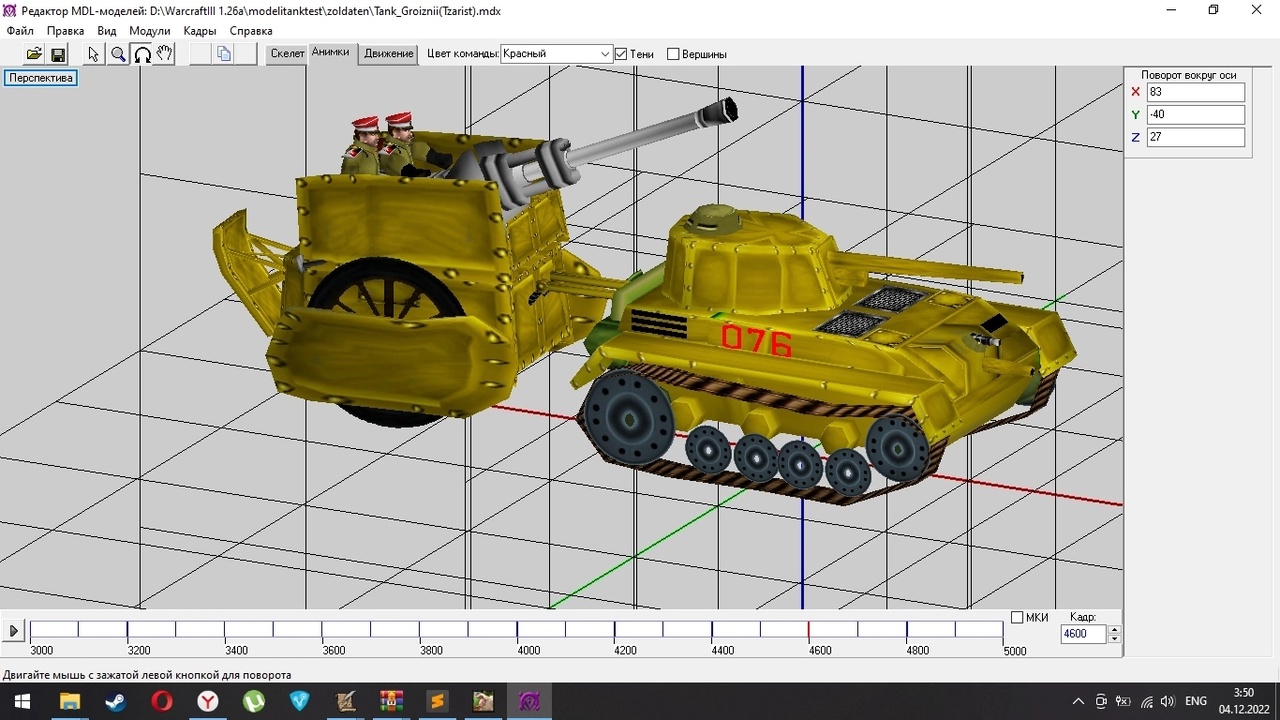Open the Правка menu
Screen dimensions: 1280x720
[x=66, y=31]
